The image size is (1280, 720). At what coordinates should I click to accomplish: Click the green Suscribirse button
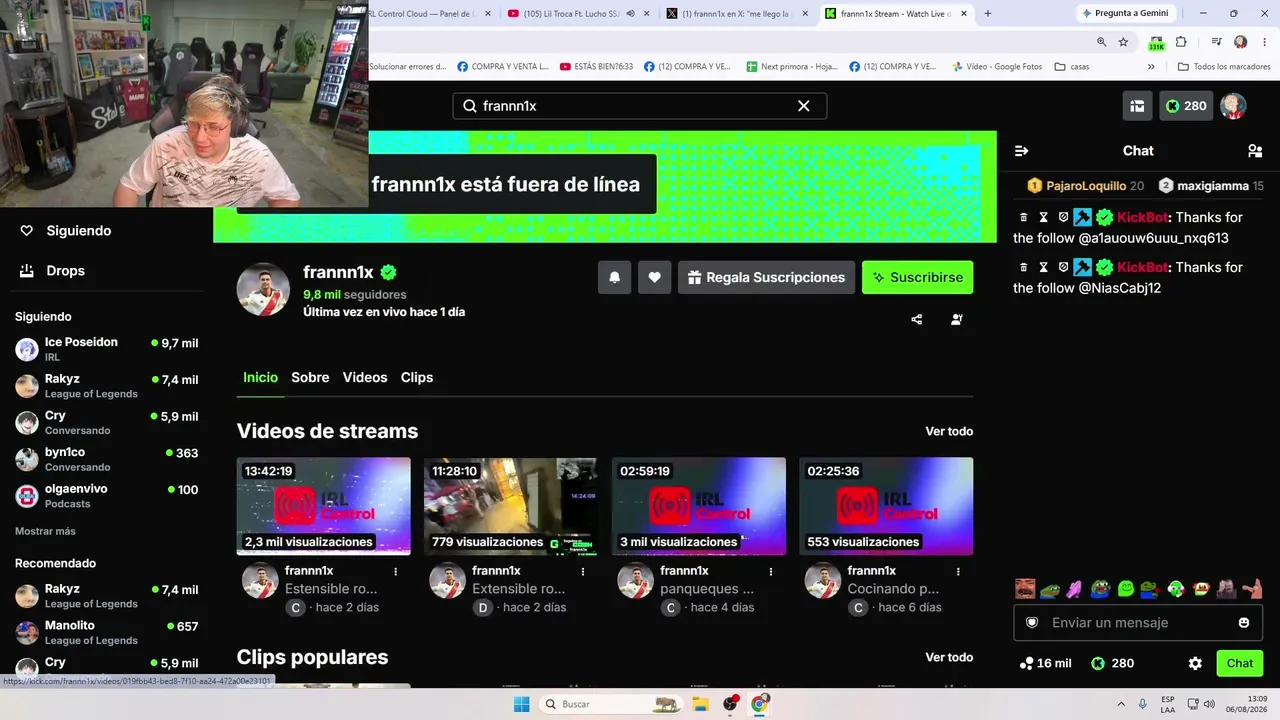917,277
